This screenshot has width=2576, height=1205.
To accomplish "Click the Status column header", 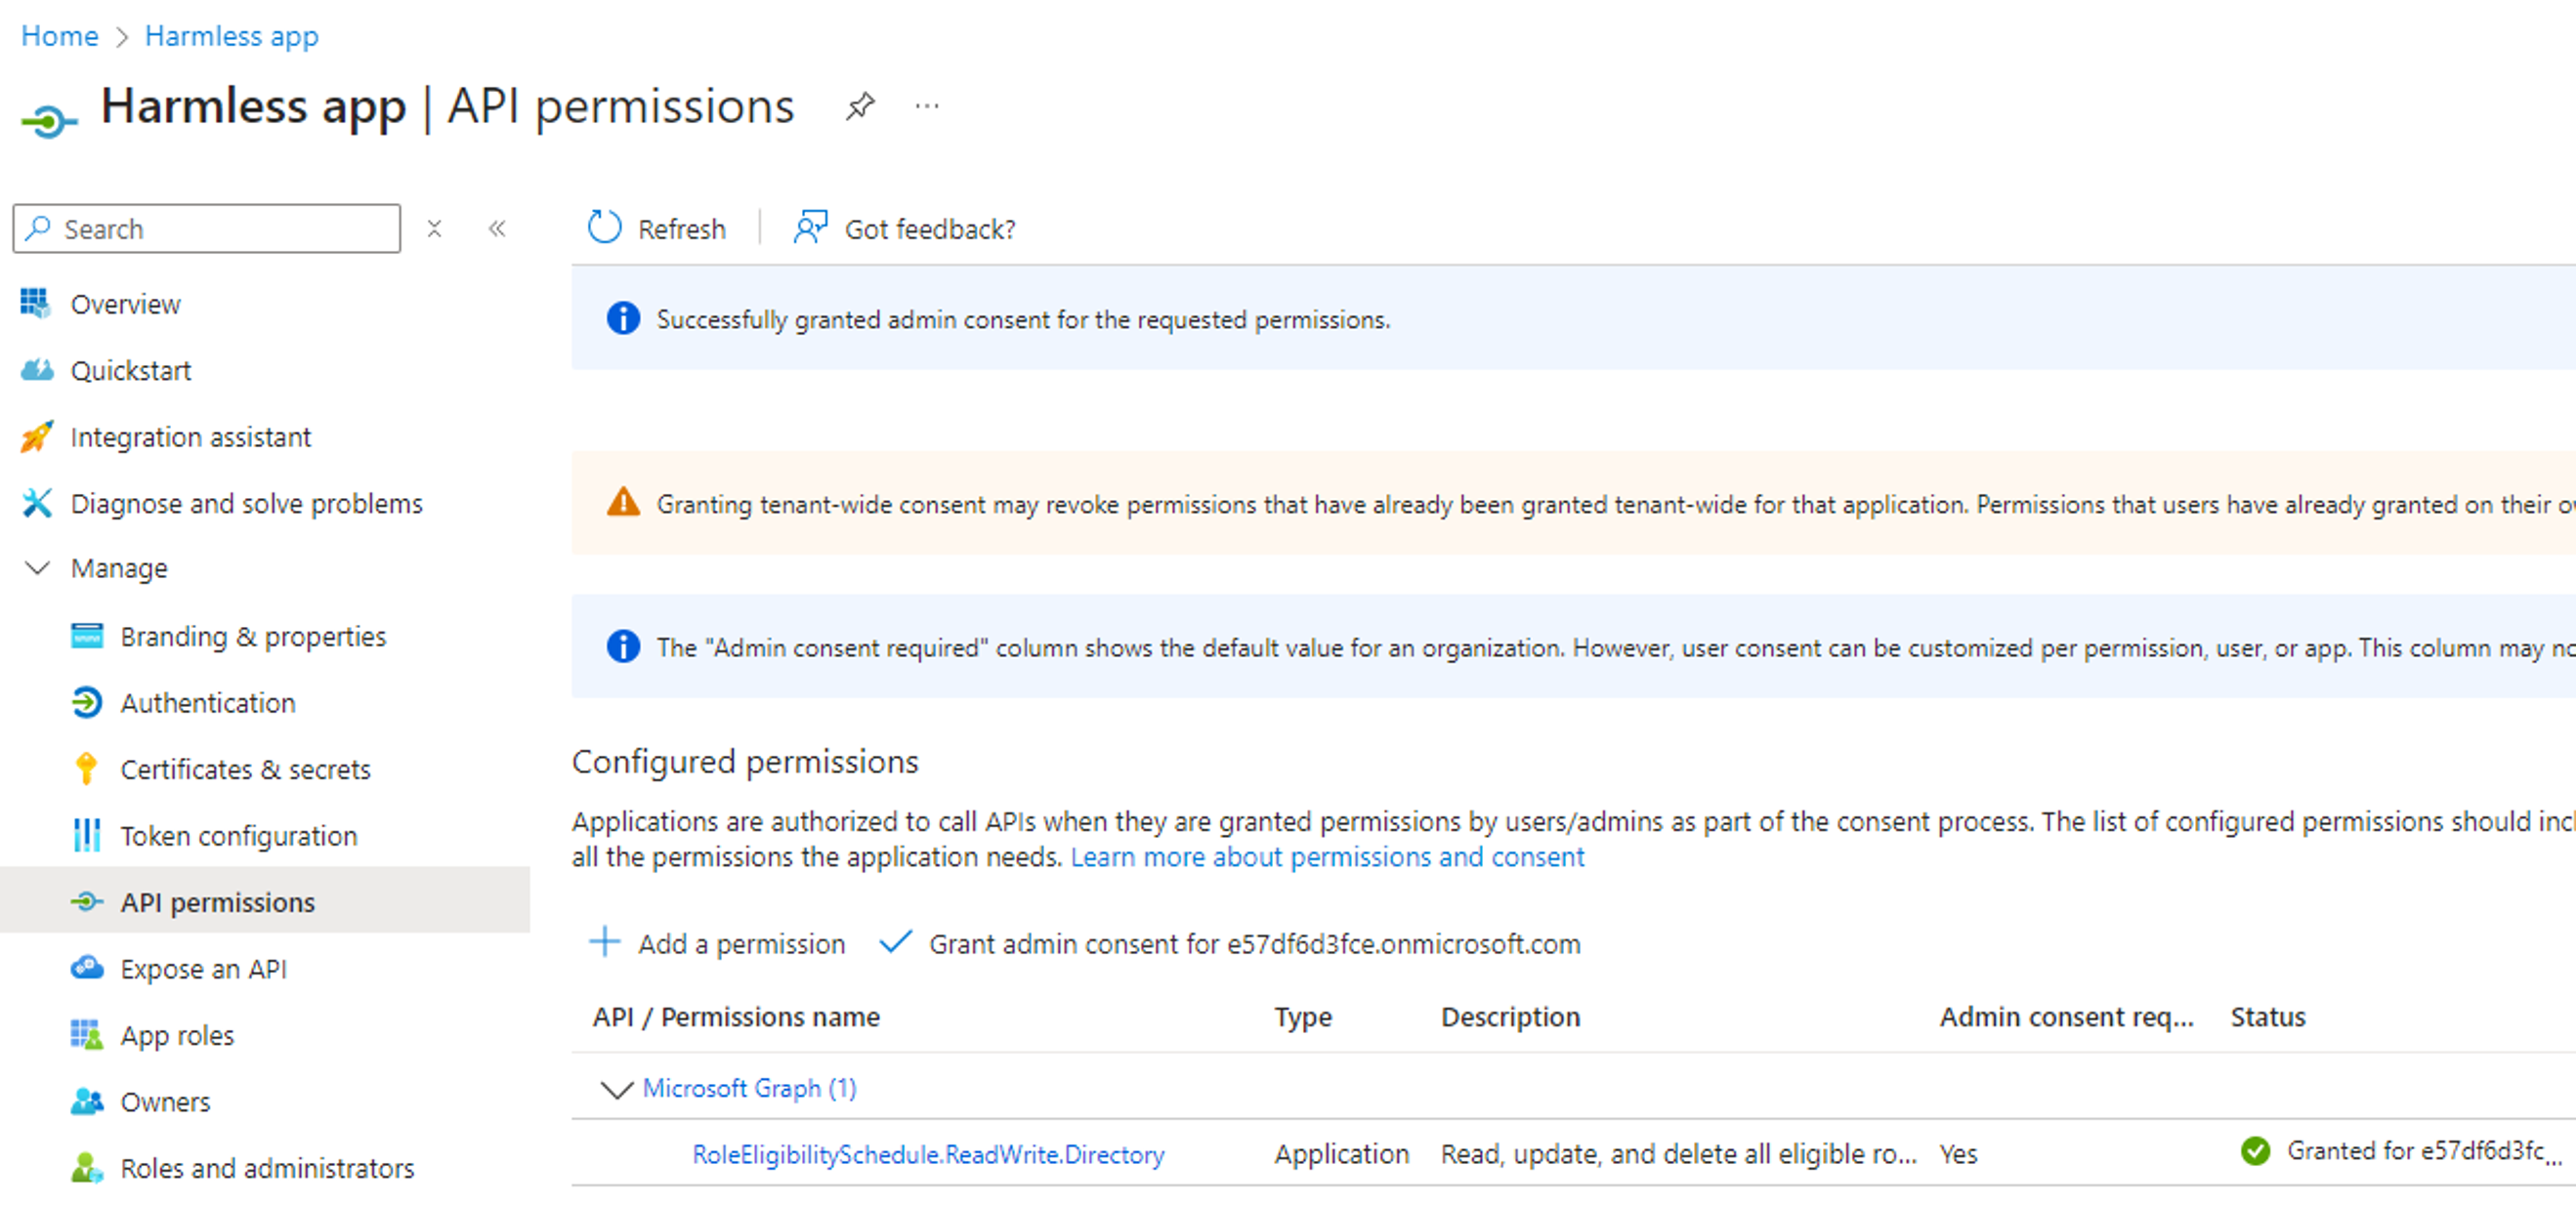I will pyautogui.click(x=2267, y=1016).
